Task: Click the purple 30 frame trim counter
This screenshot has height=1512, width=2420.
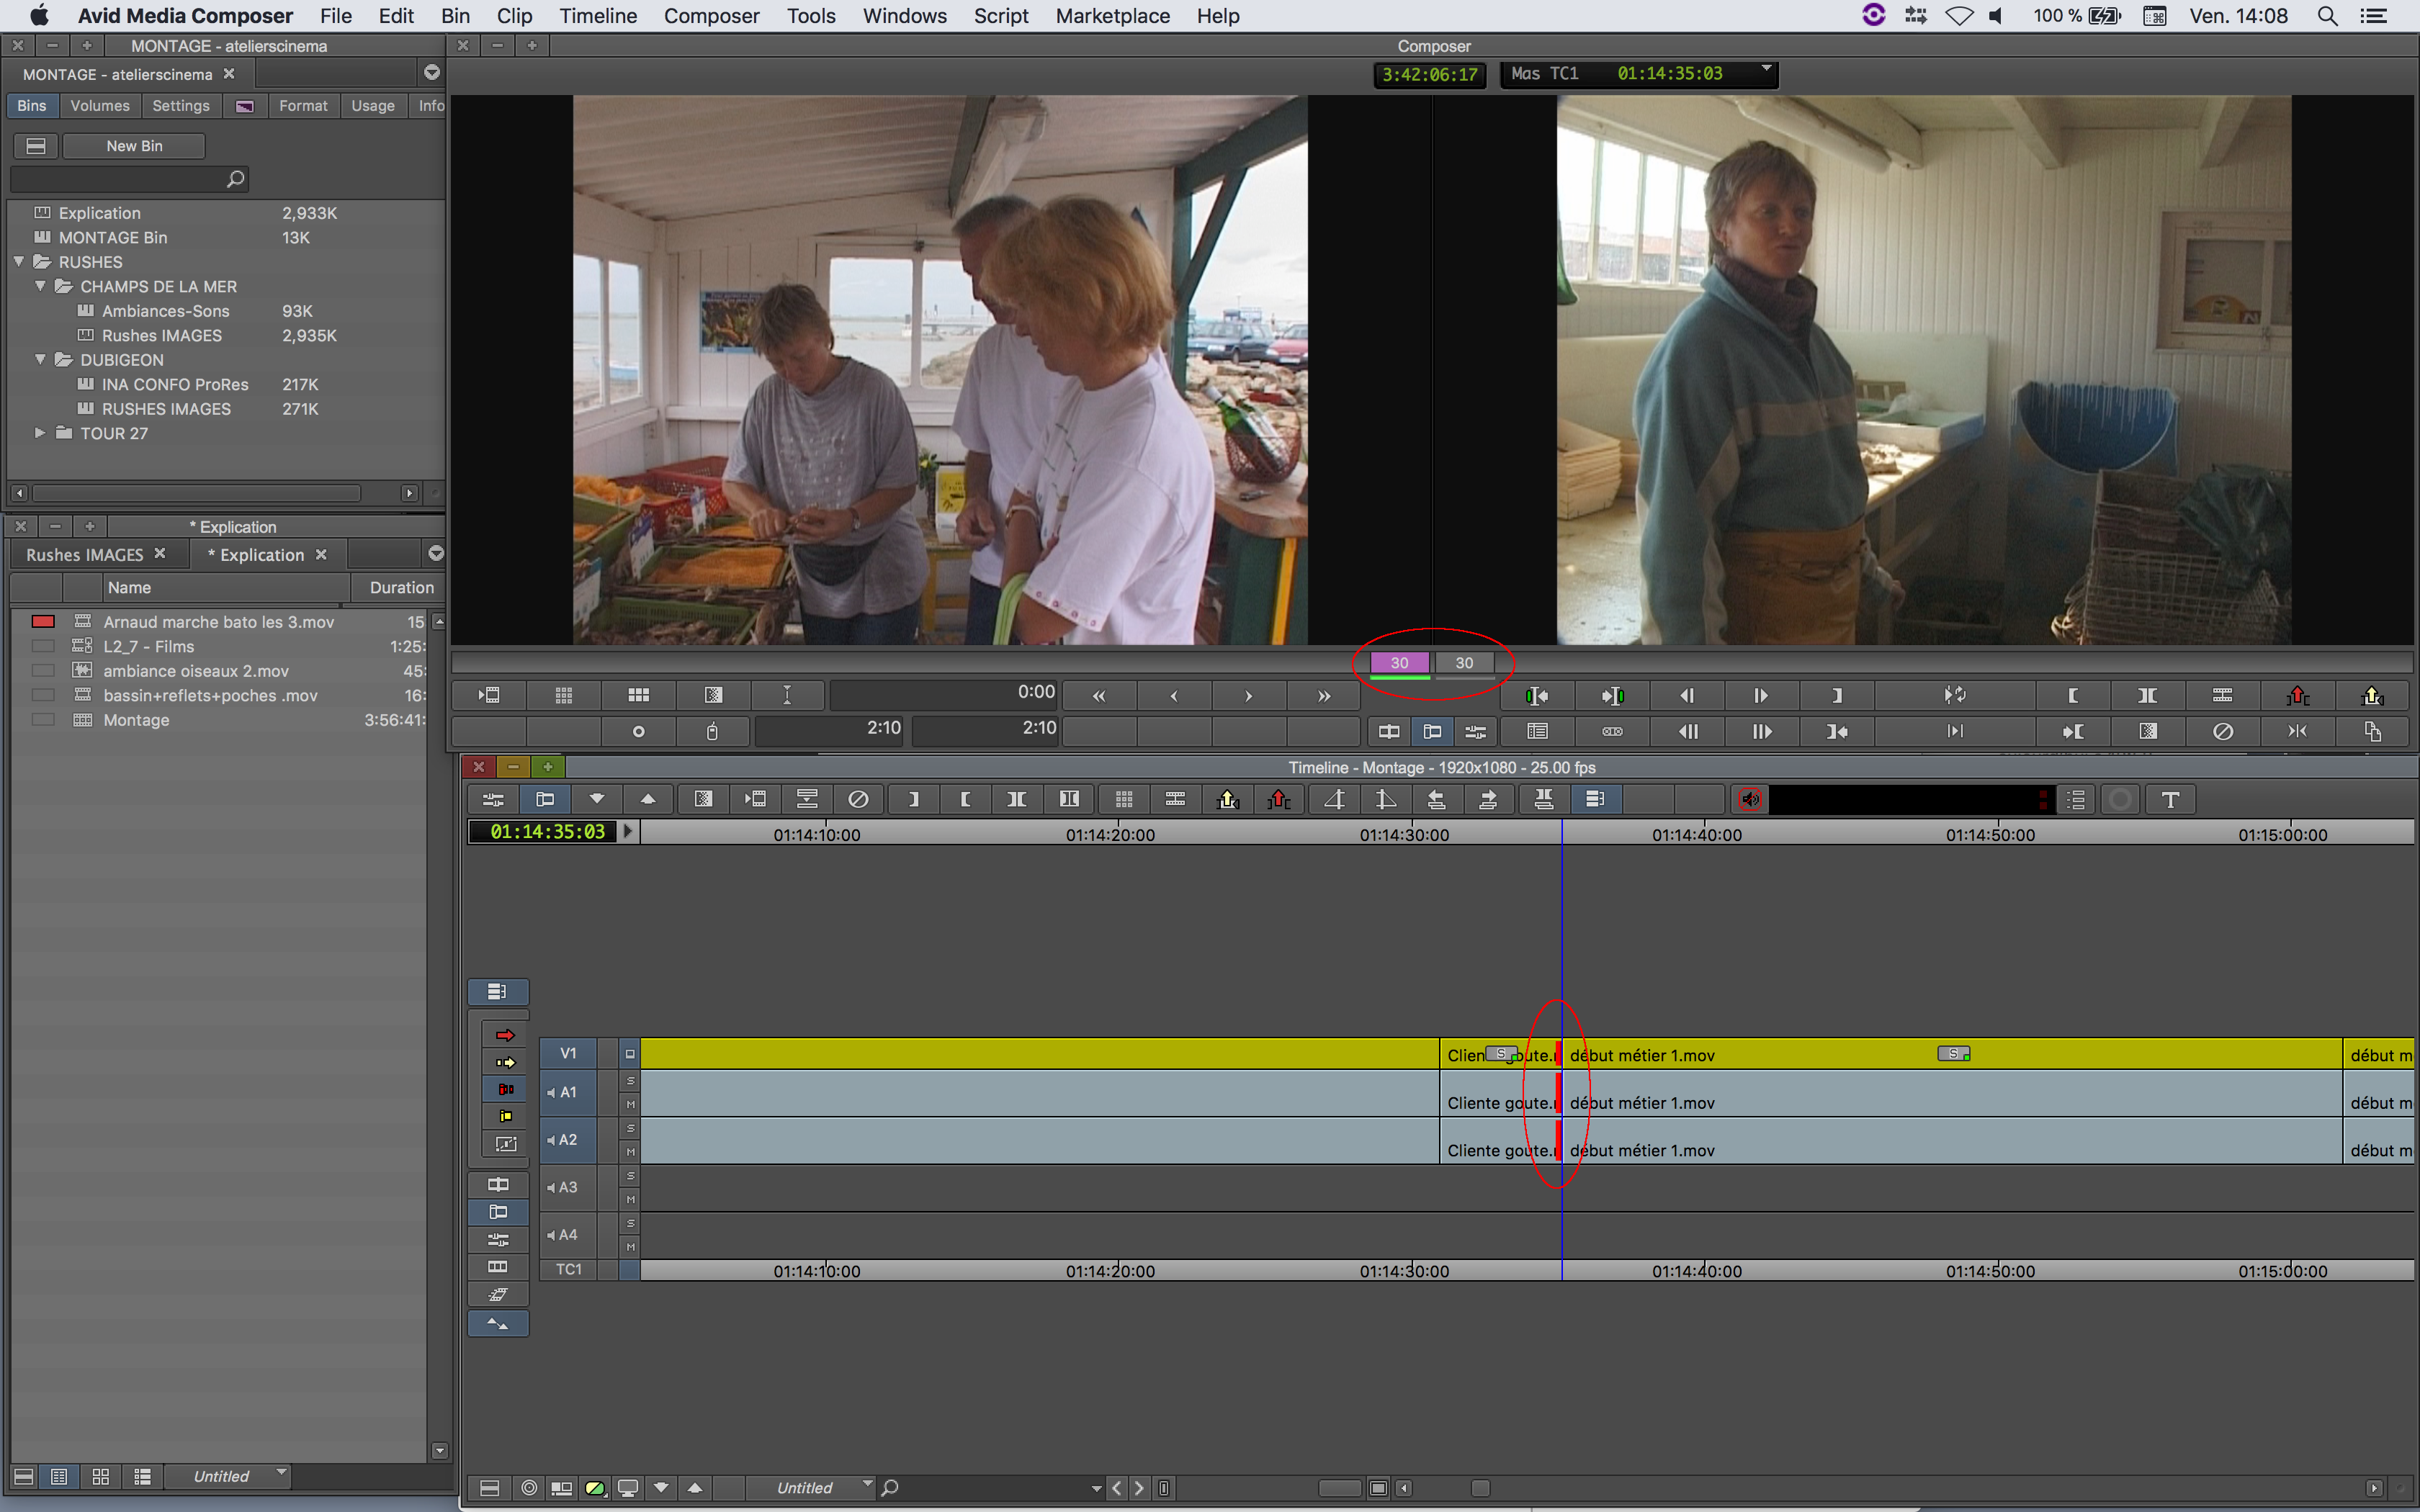Action: 1399,663
